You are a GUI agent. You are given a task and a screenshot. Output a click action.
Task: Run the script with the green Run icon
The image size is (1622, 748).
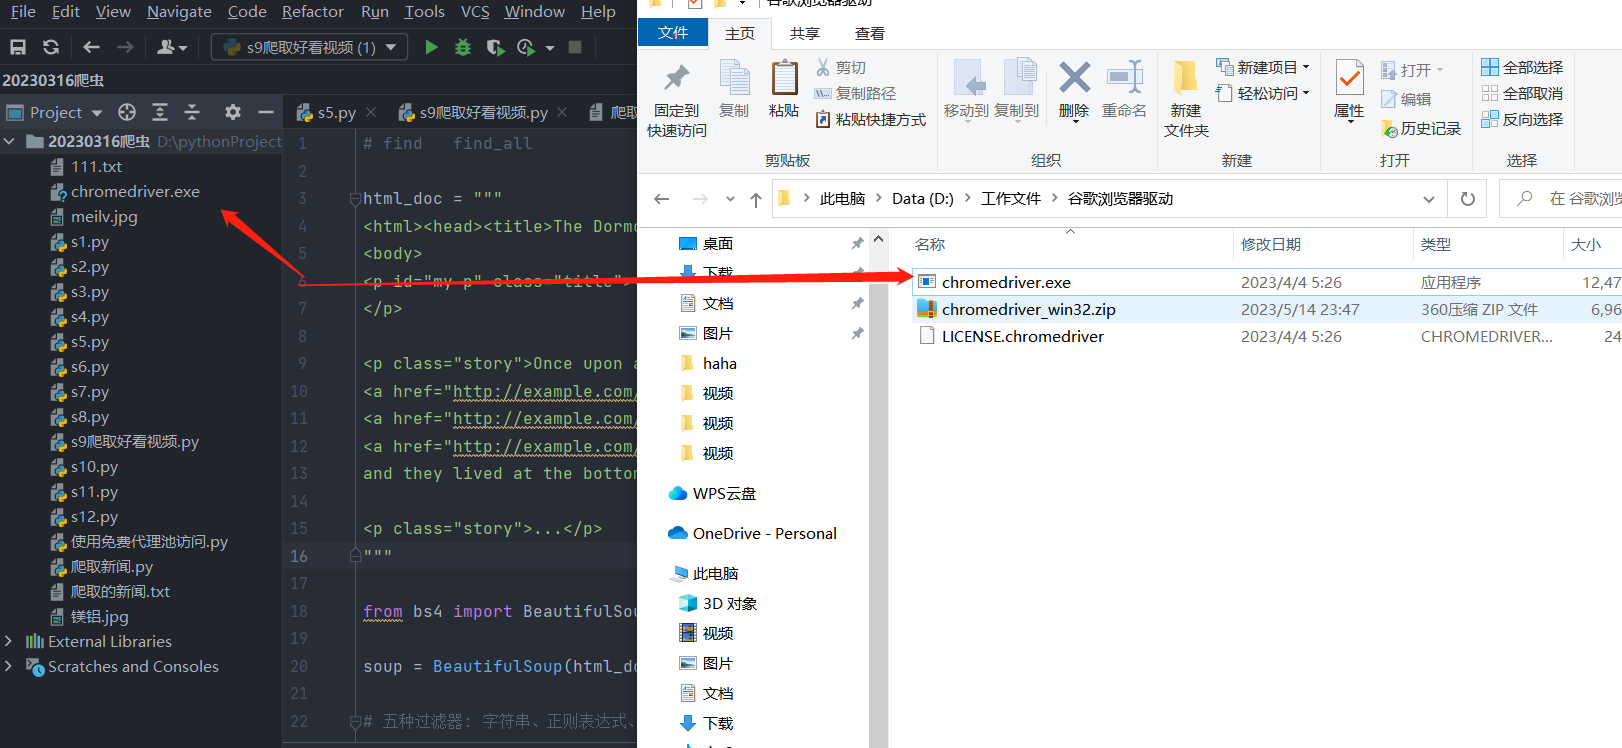pos(431,47)
